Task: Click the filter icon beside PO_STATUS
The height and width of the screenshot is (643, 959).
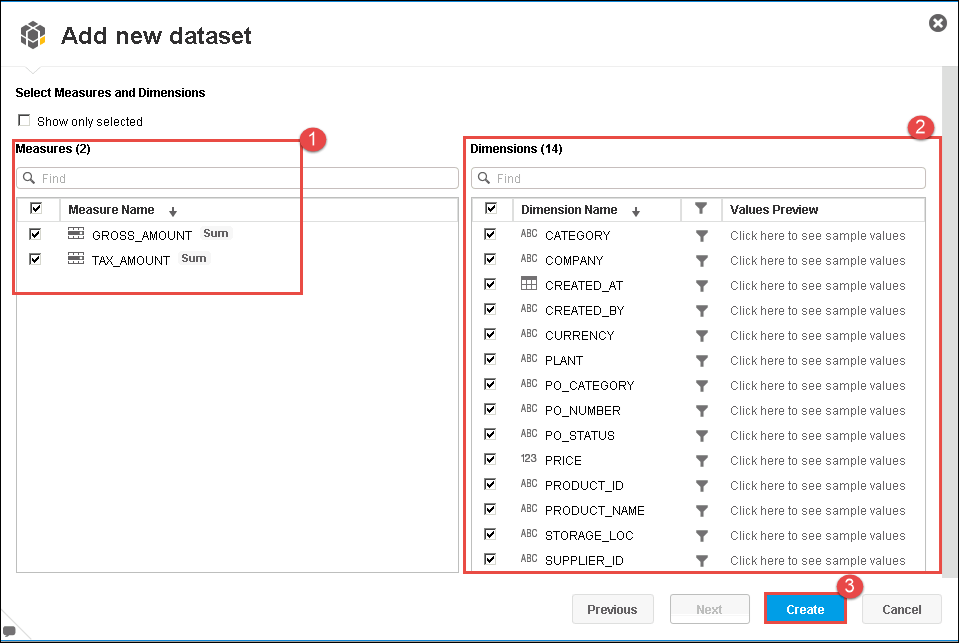Action: tap(702, 436)
